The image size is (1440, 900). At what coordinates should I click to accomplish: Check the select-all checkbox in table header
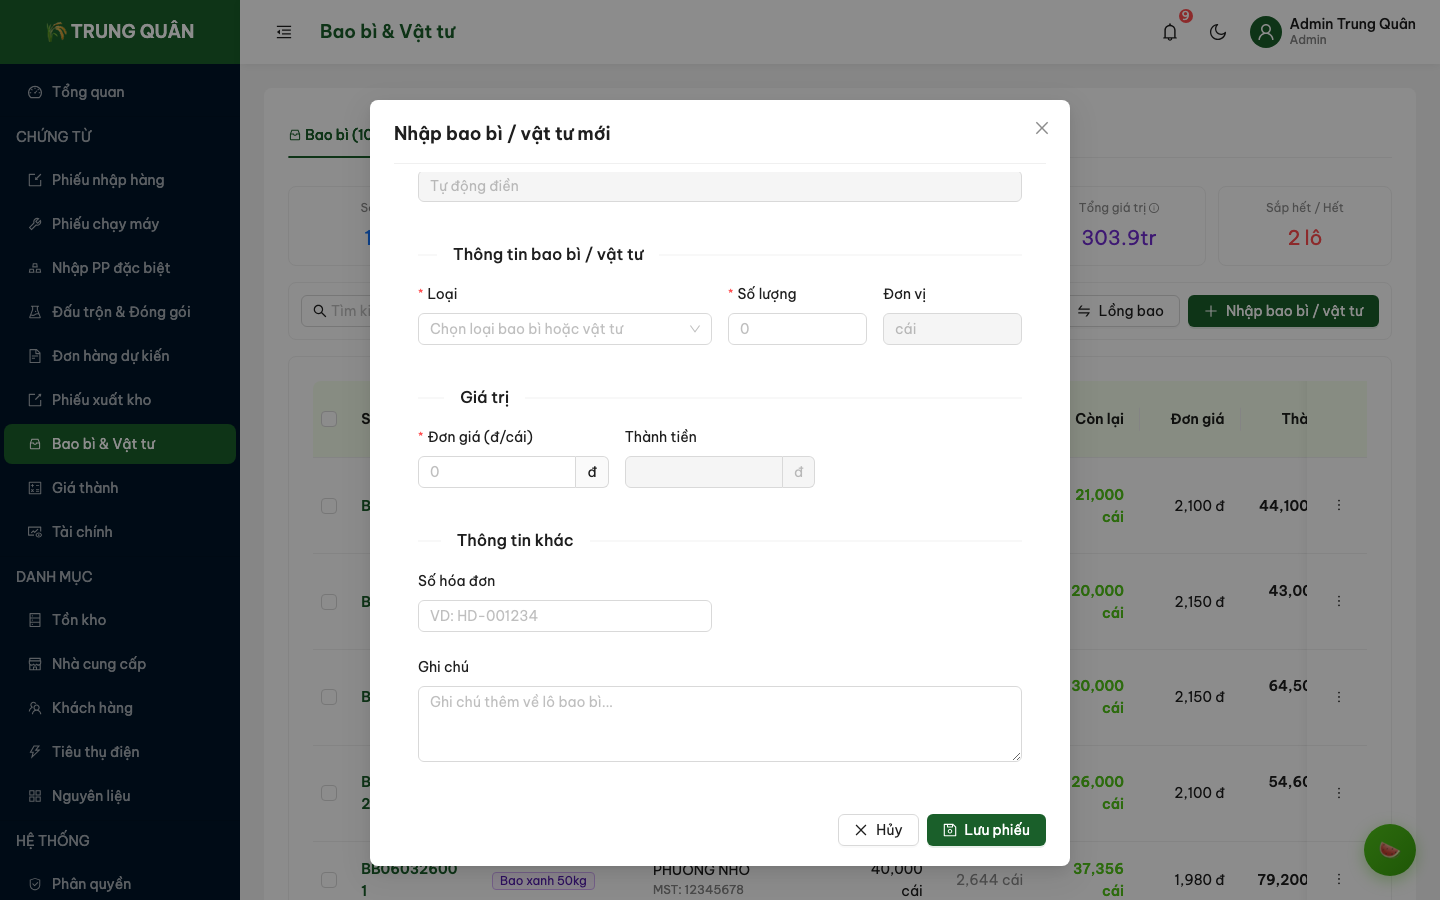tap(329, 419)
